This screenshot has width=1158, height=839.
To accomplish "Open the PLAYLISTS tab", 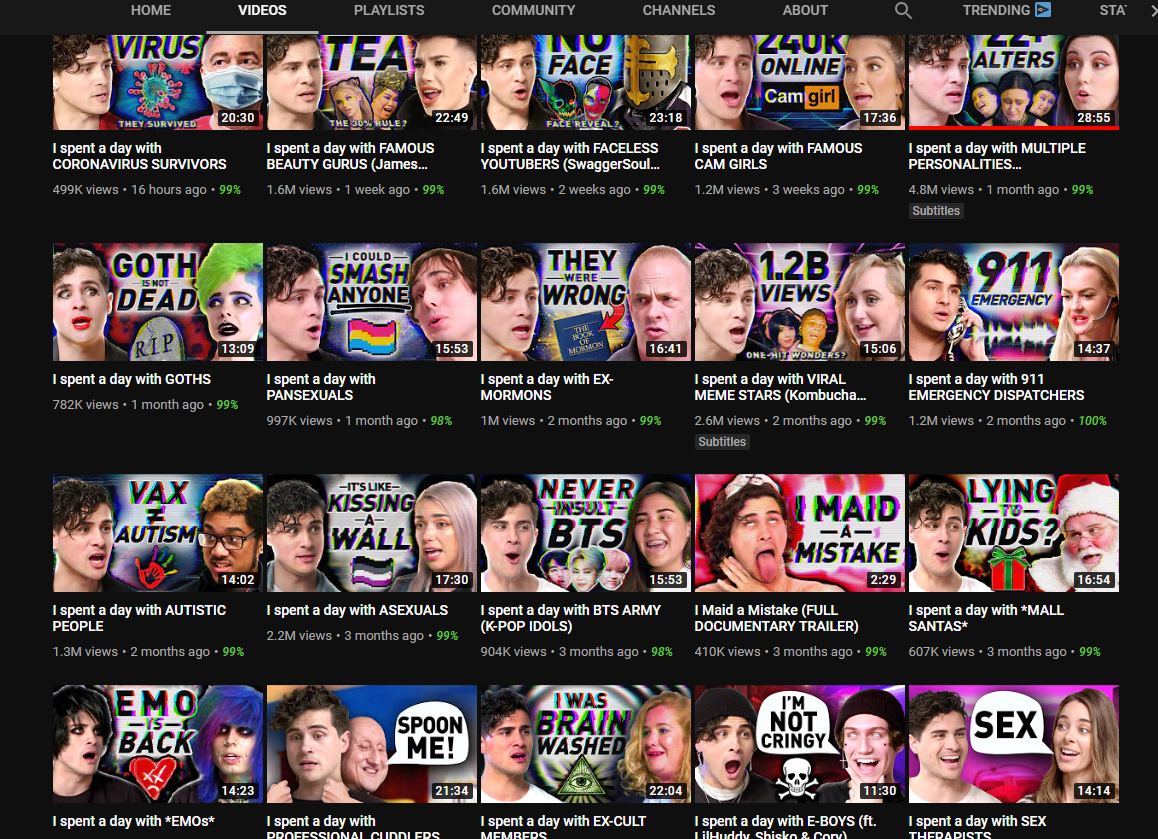I will [x=389, y=10].
